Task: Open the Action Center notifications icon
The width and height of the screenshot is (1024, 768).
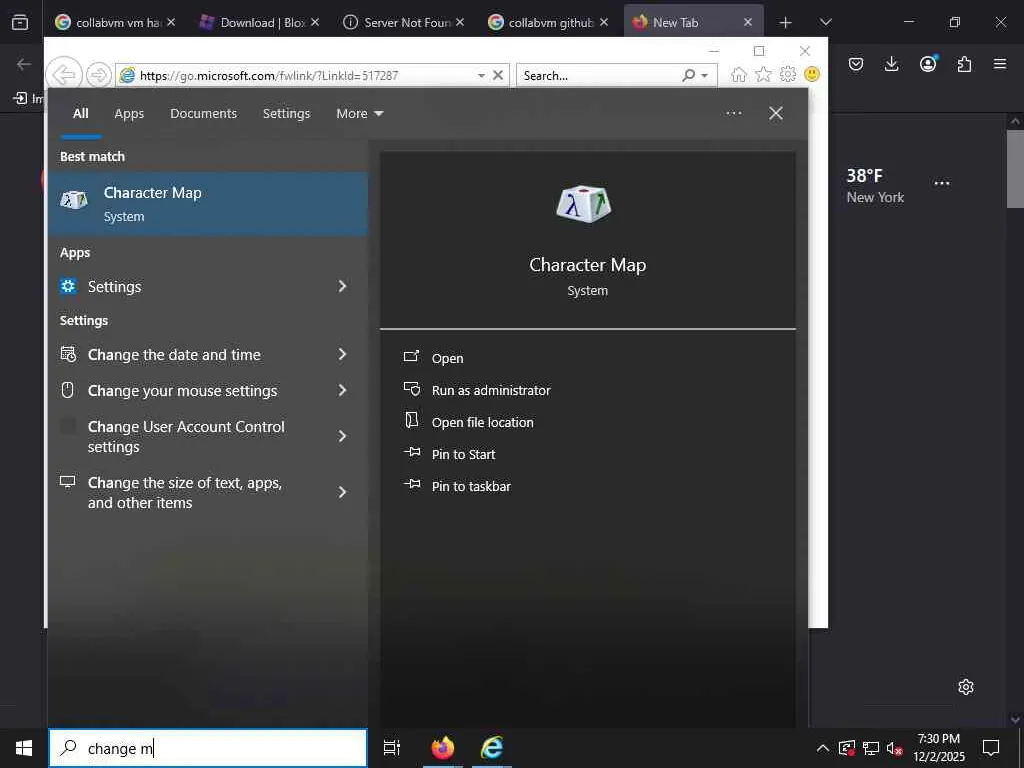Action: click(991, 748)
